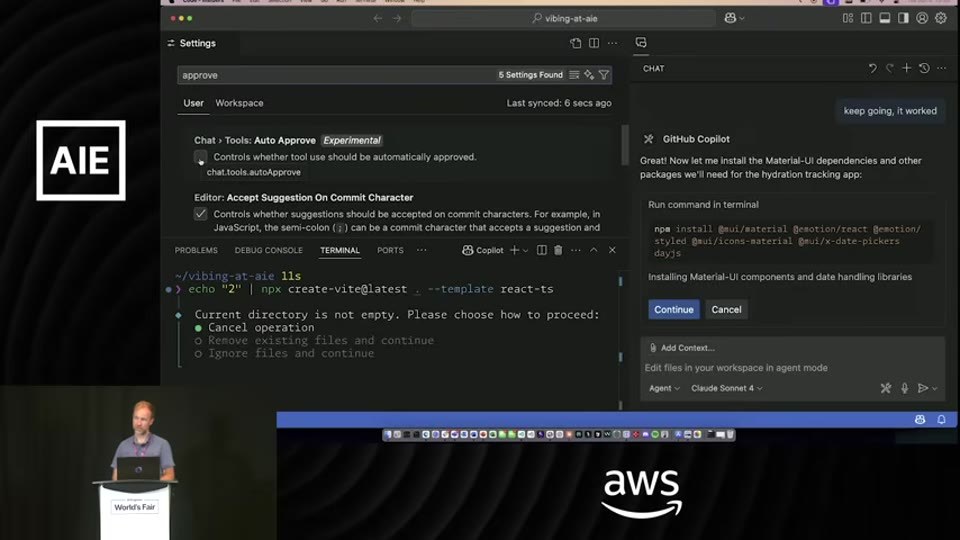Go back using the title bar arrow

(x=378, y=18)
